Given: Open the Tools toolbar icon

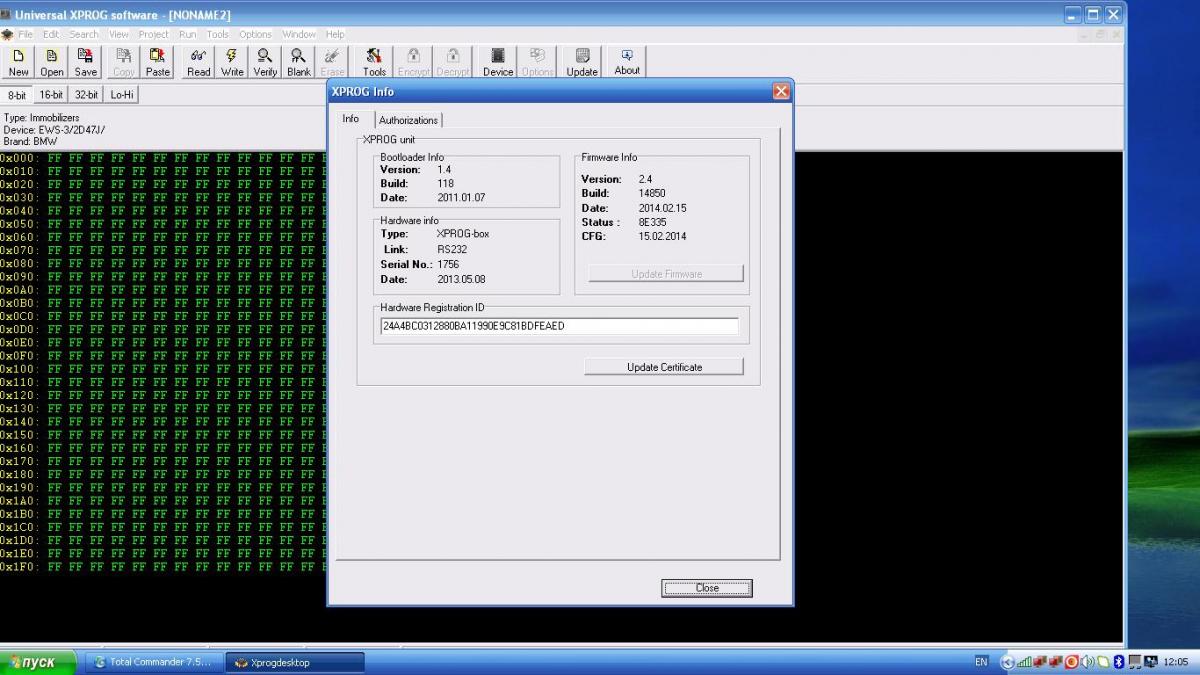Looking at the screenshot, I should [x=374, y=62].
